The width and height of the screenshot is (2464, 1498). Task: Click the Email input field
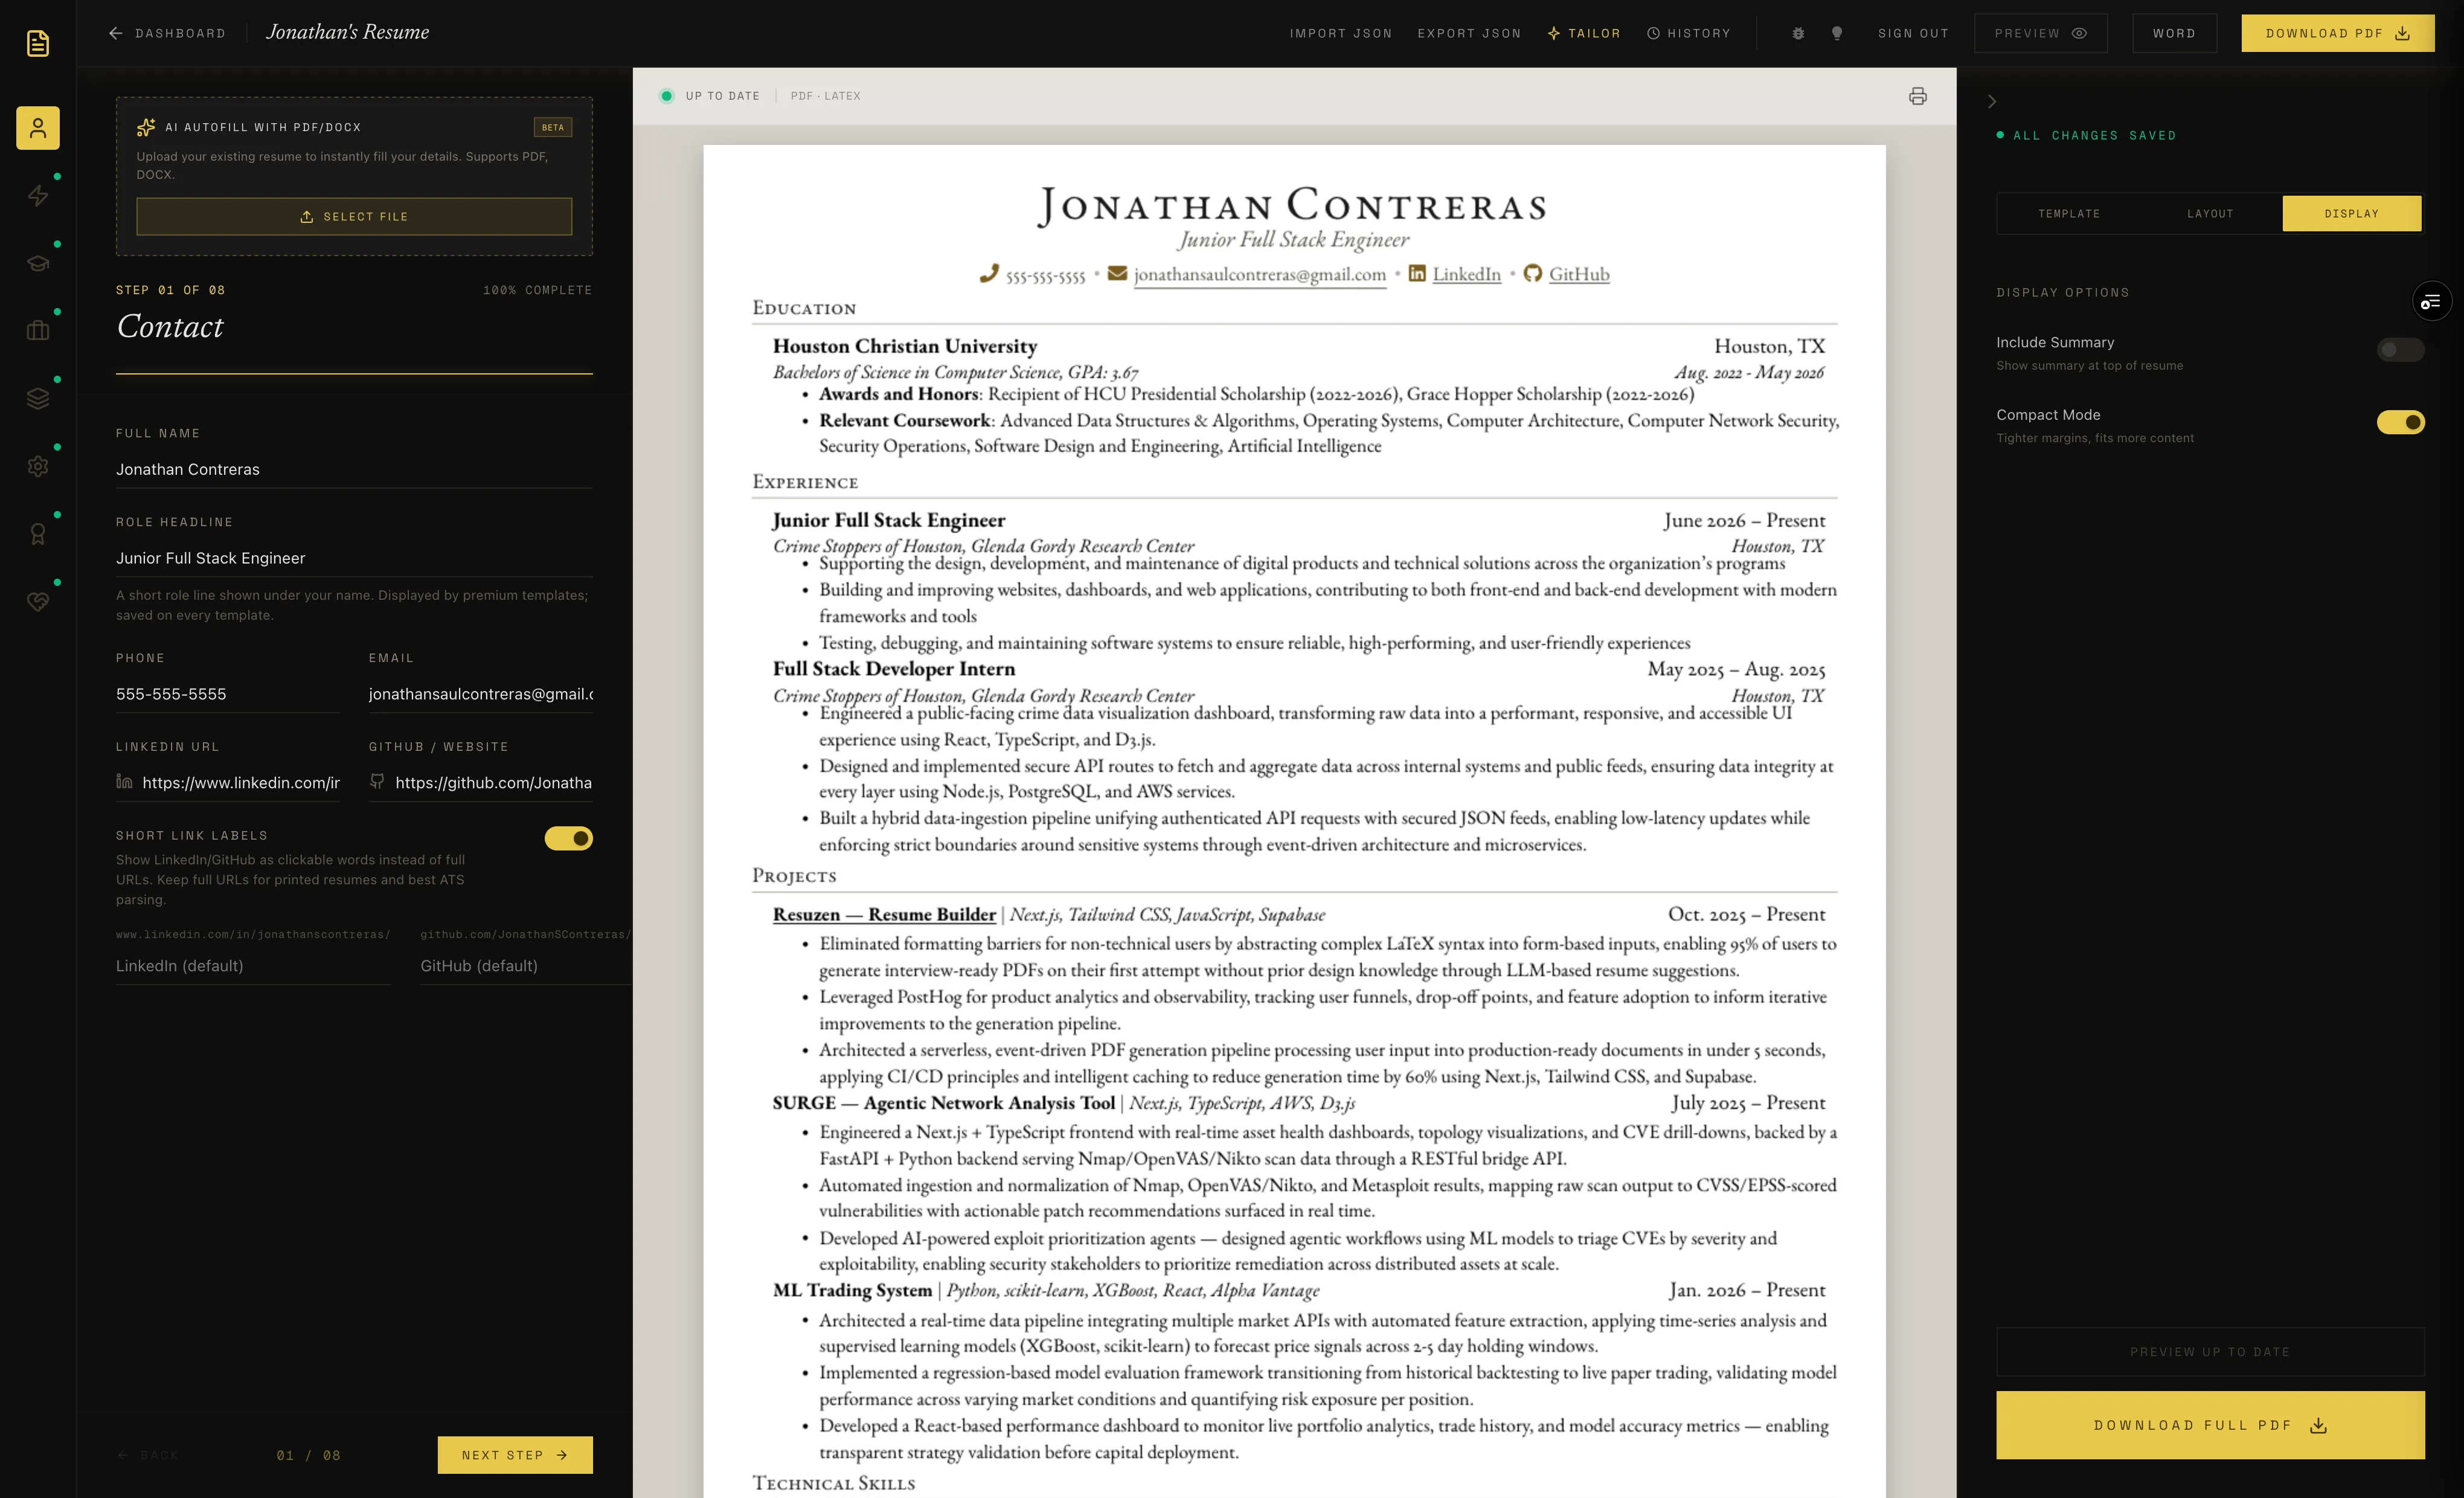[480, 694]
